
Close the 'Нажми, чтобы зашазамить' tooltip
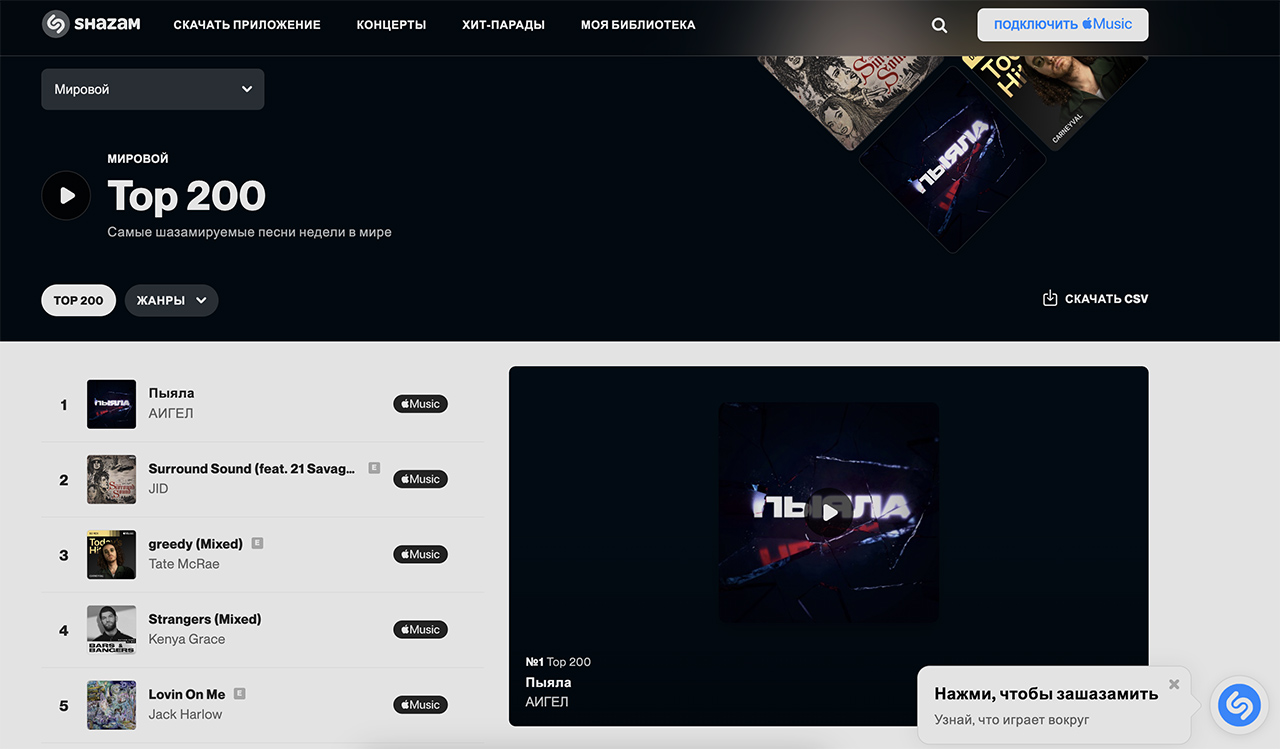click(1174, 685)
